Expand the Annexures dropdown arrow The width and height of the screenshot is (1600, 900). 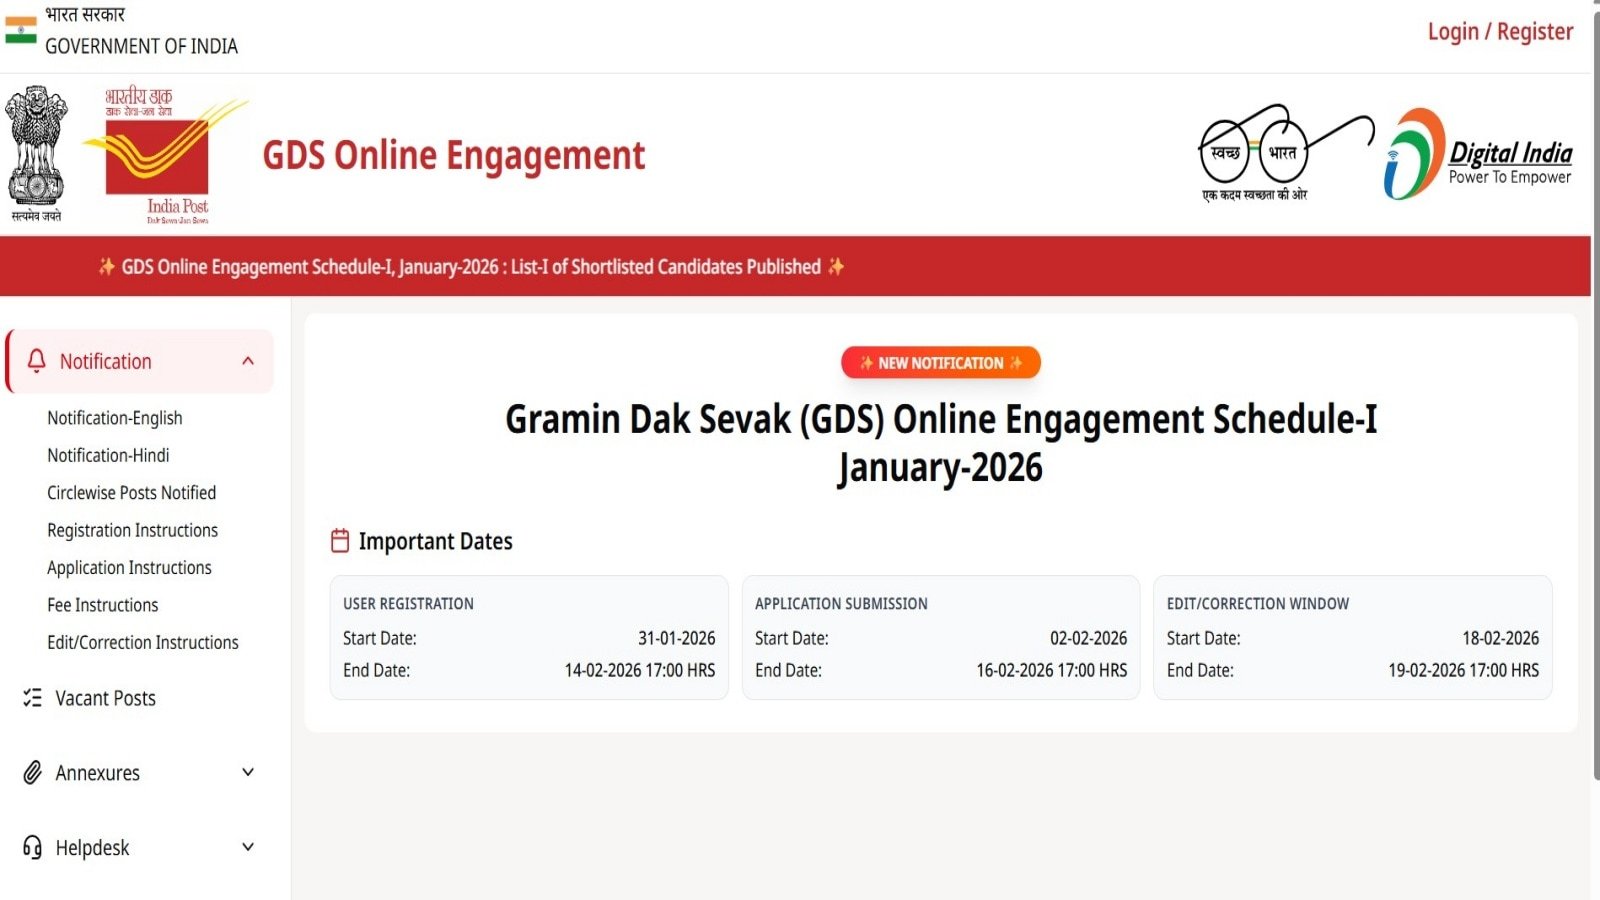pyautogui.click(x=248, y=772)
